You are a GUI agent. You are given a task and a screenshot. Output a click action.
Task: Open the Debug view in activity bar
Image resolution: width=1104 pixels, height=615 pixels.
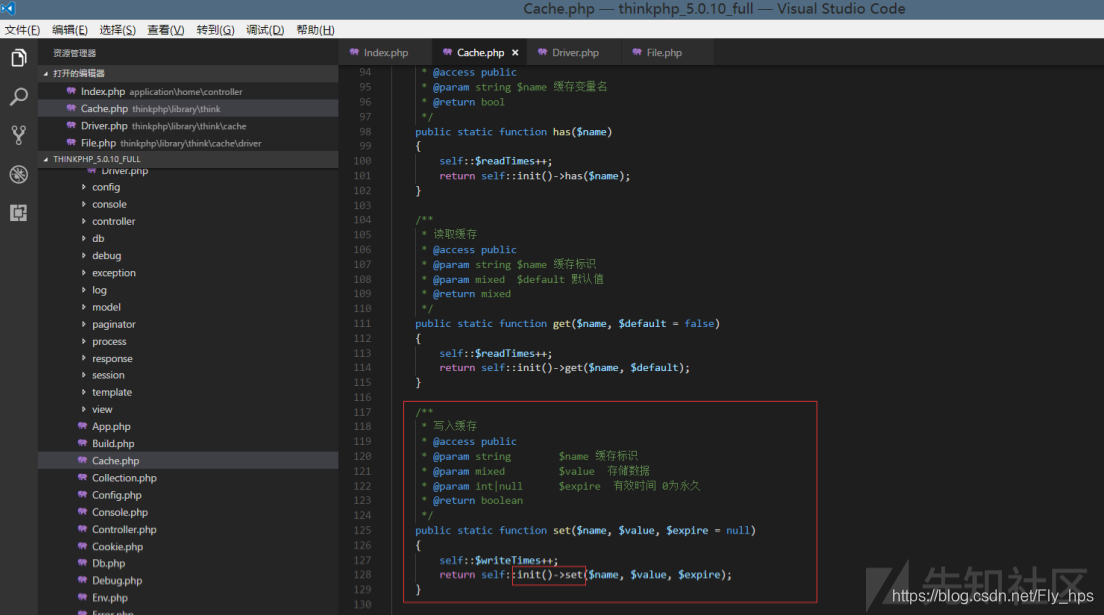(x=19, y=174)
